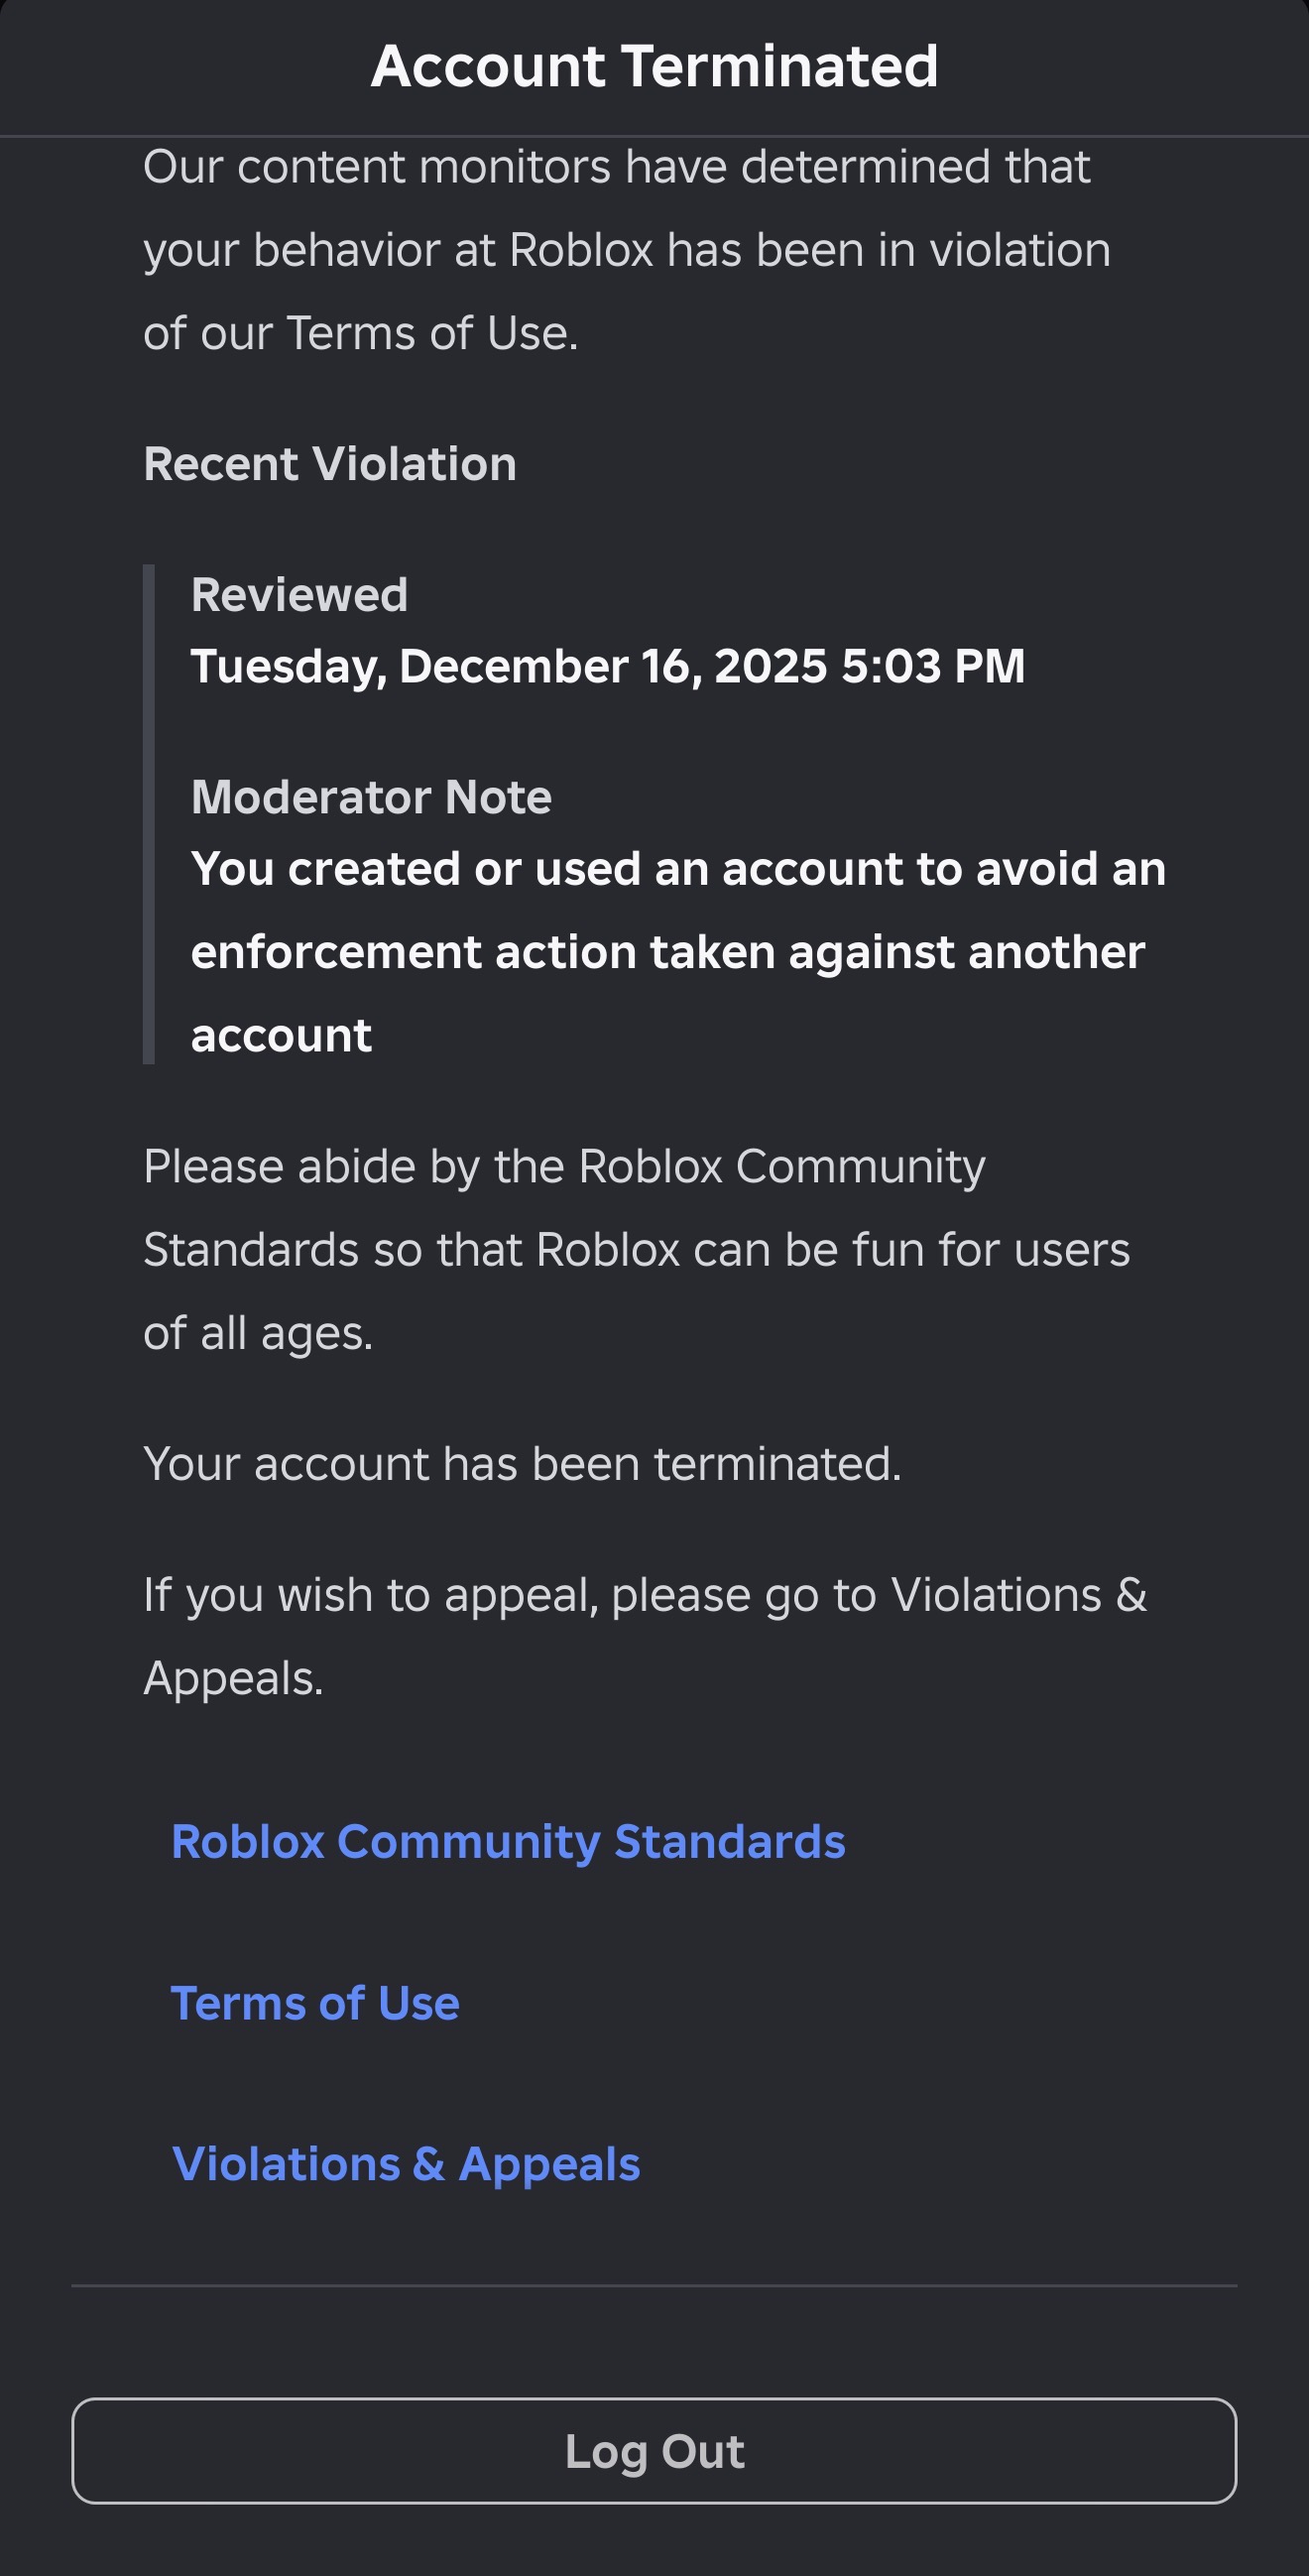
Task: Tap the Account Terminated header title
Action: 654,66
